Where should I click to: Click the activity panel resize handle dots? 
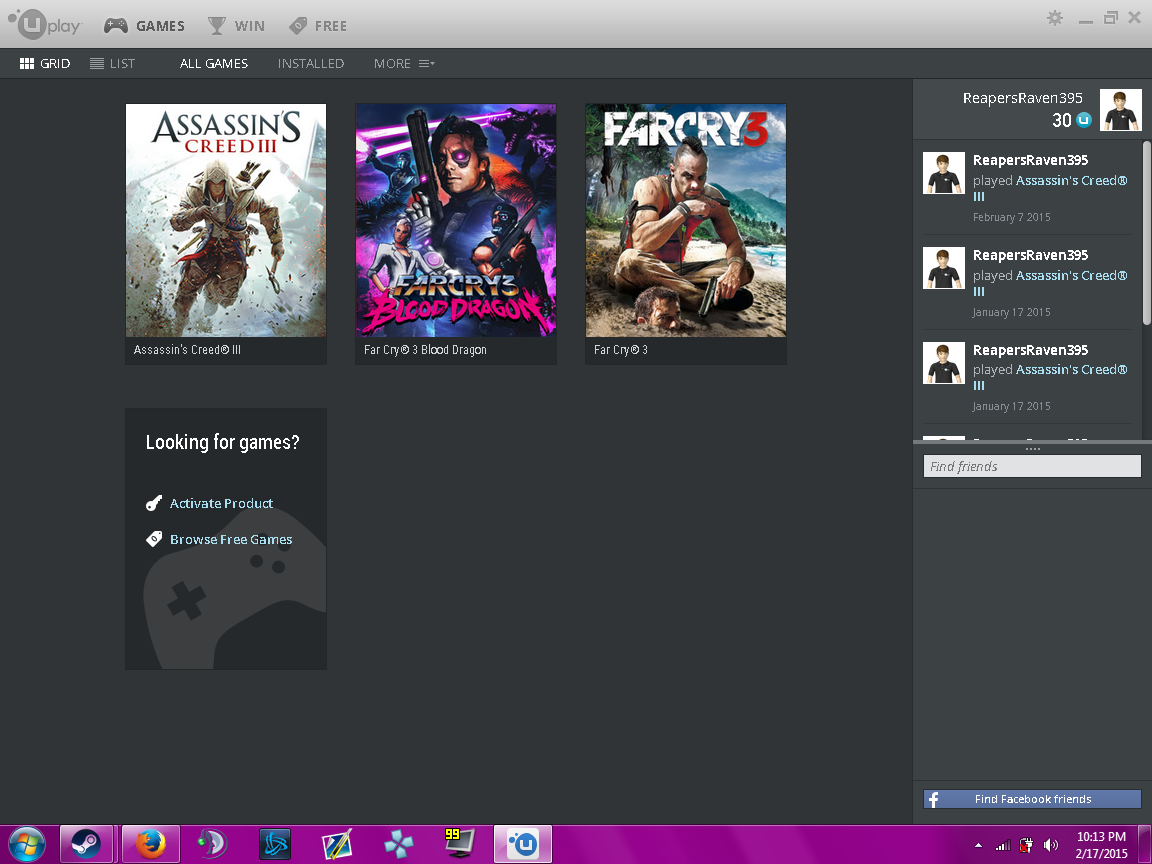click(x=1032, y=448)
